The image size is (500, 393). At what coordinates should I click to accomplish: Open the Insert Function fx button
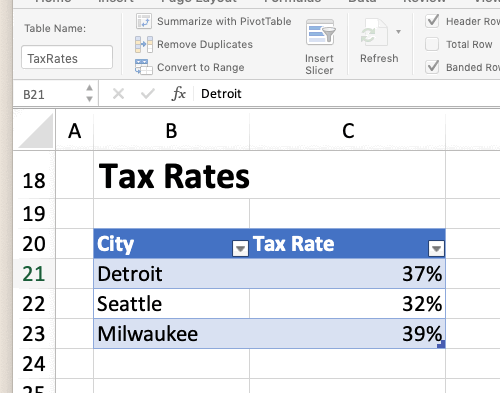point(179,94)
